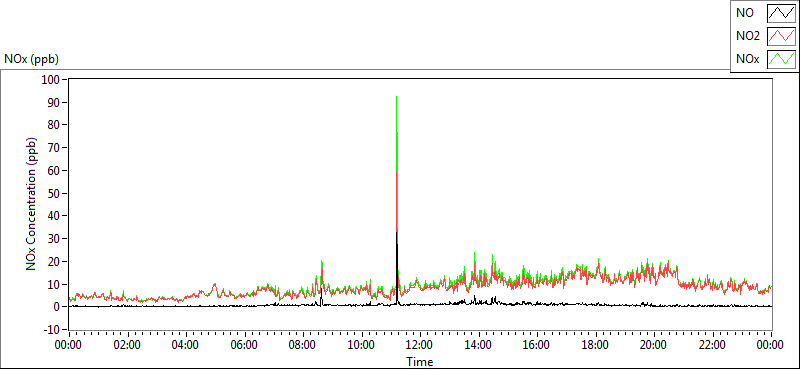This screenshot has height=369, width=800.
Task: Click the 90 value on the y-axis
Action: click(x=55, y=102)
